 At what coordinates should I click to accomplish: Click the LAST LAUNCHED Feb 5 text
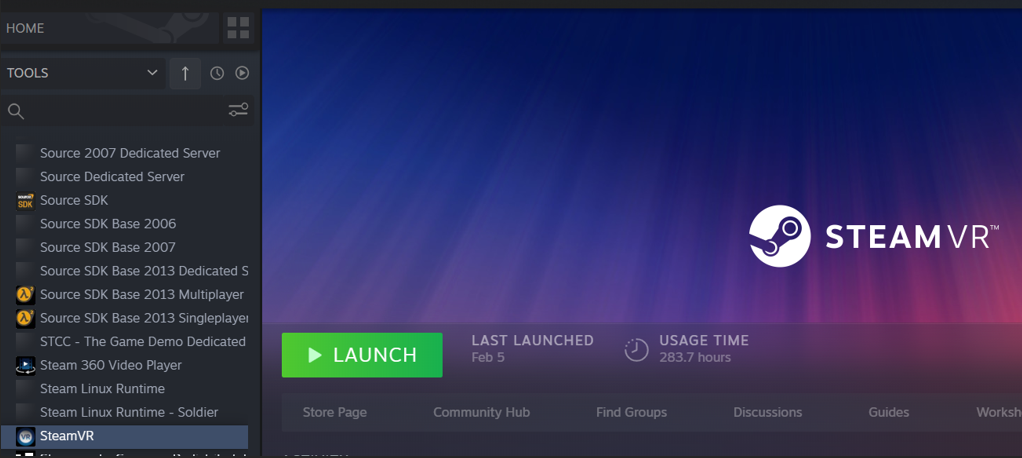coord(532,349)
